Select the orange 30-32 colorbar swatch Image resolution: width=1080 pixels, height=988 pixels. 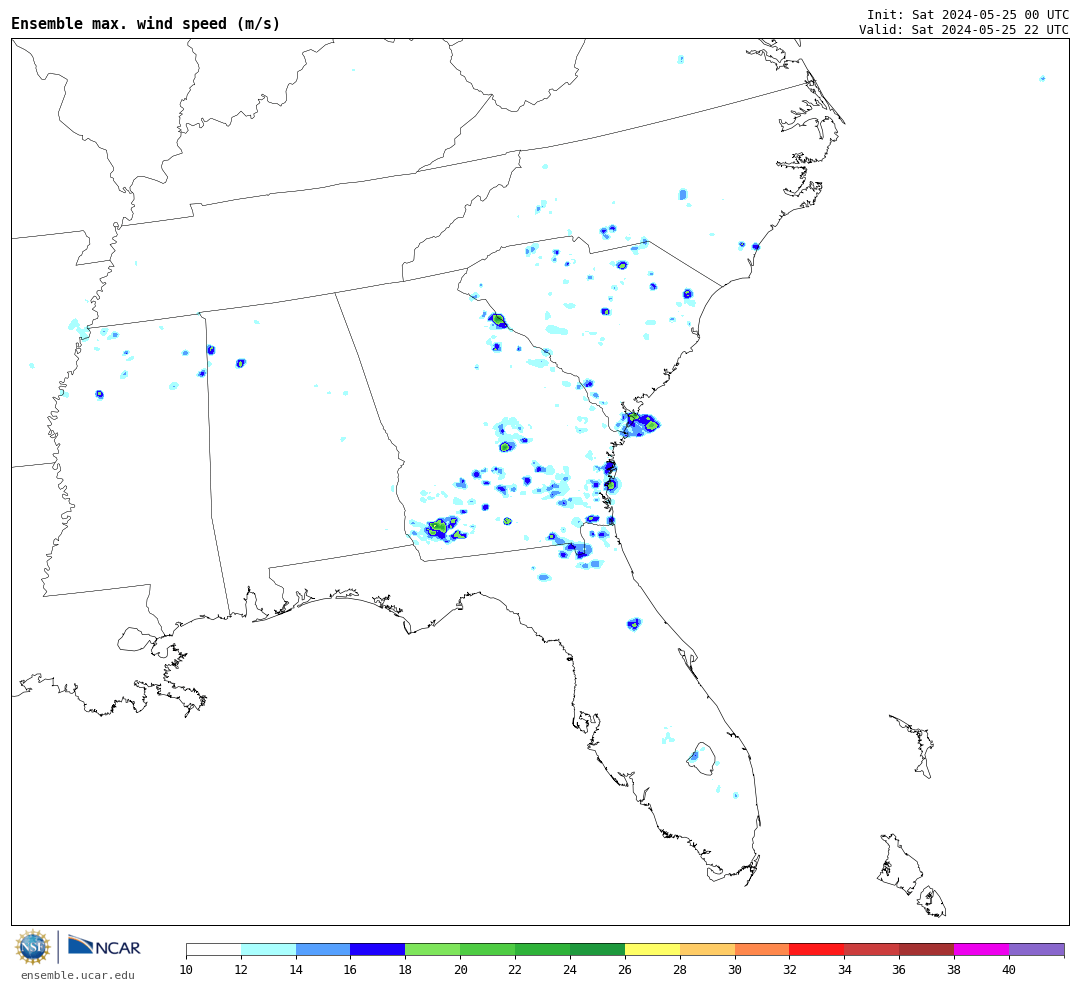(762, 949)
